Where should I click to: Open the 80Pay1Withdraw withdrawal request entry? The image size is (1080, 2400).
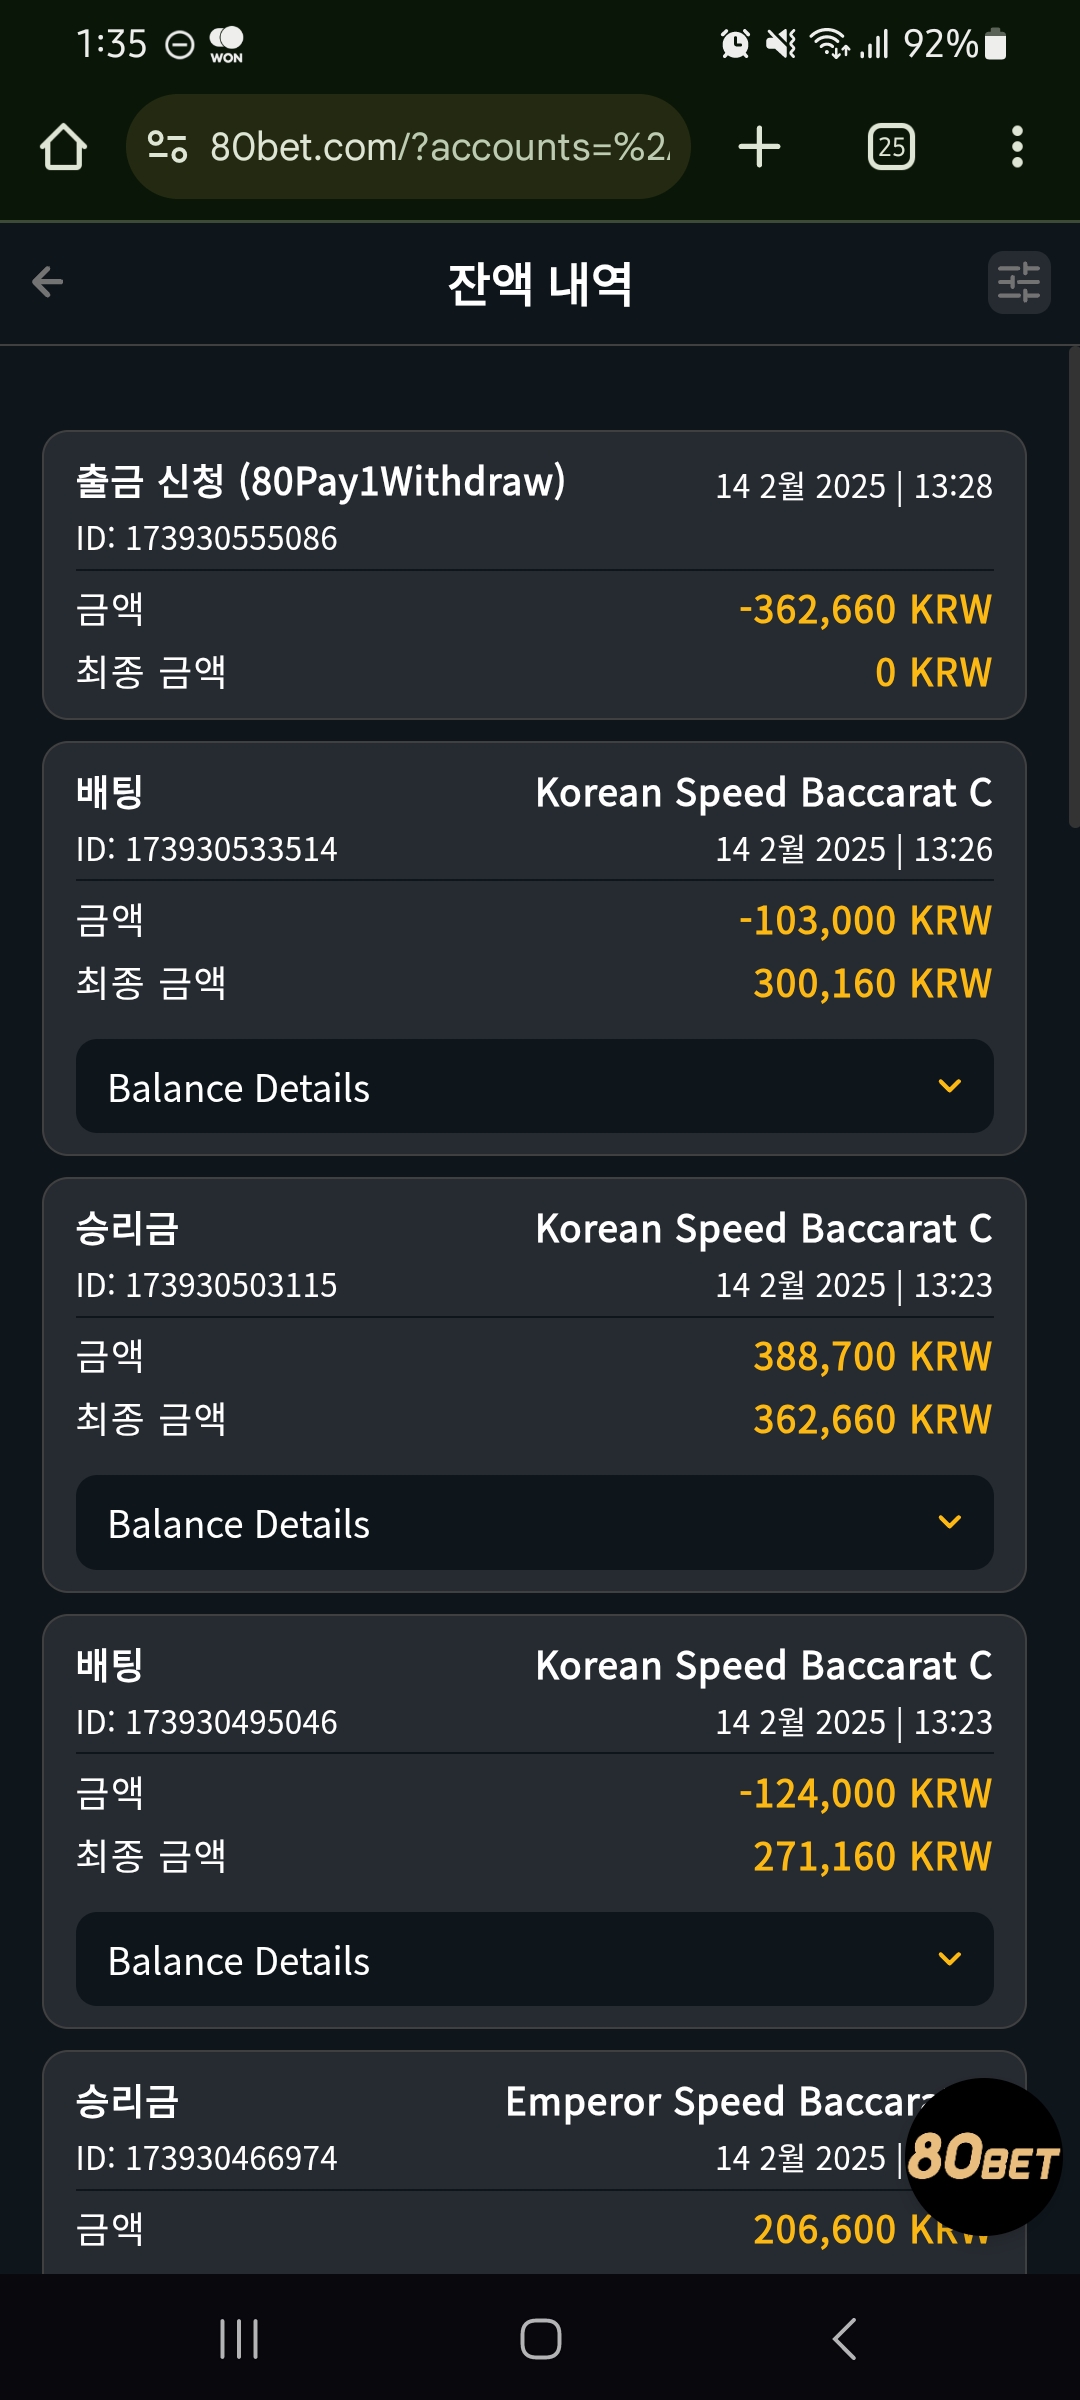coord(535,575)
